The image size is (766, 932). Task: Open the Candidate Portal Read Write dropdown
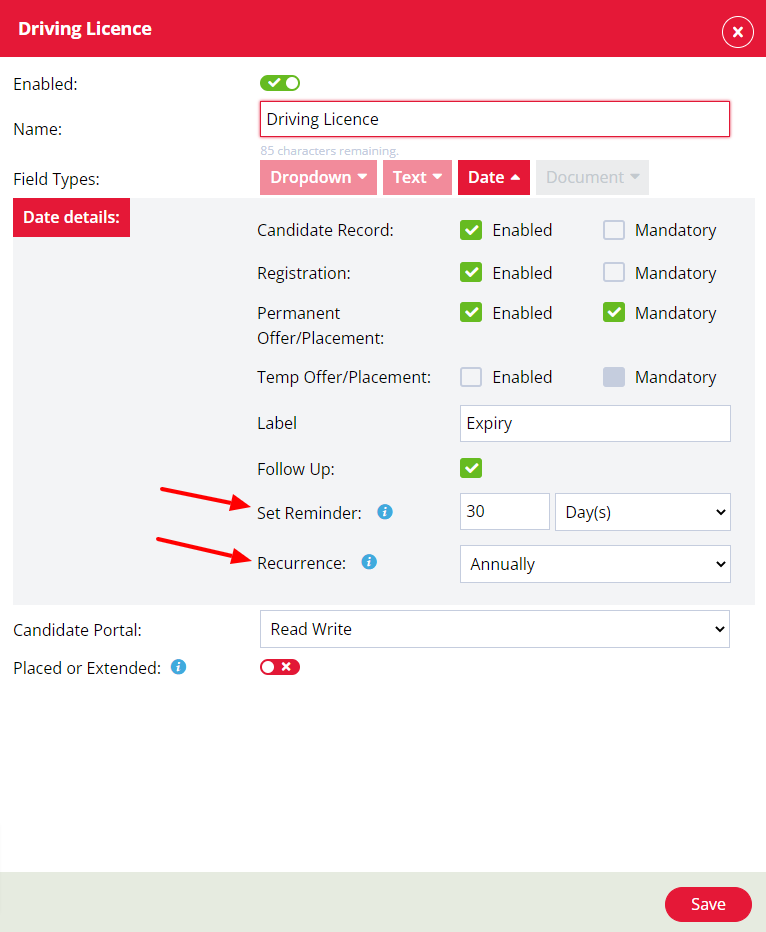click(494, 629)
